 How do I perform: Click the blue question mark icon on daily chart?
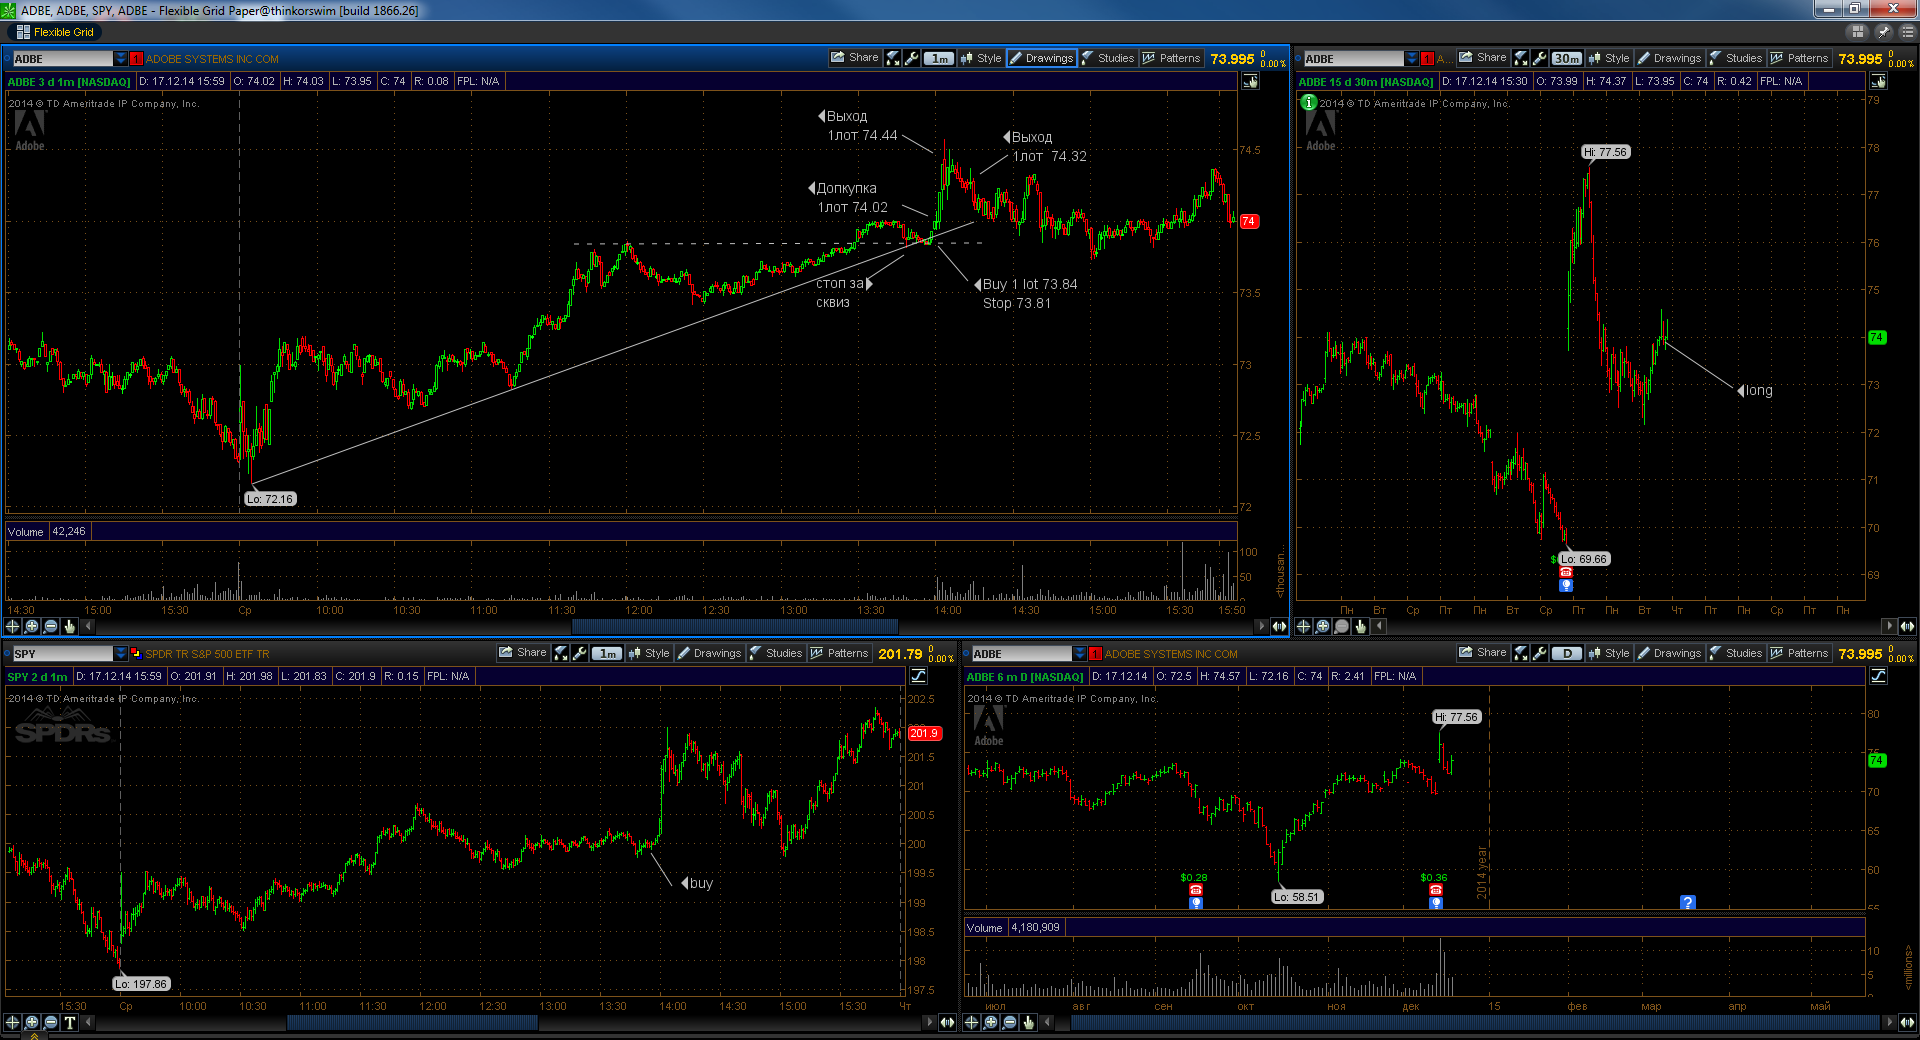click(x=1688, y=902)
